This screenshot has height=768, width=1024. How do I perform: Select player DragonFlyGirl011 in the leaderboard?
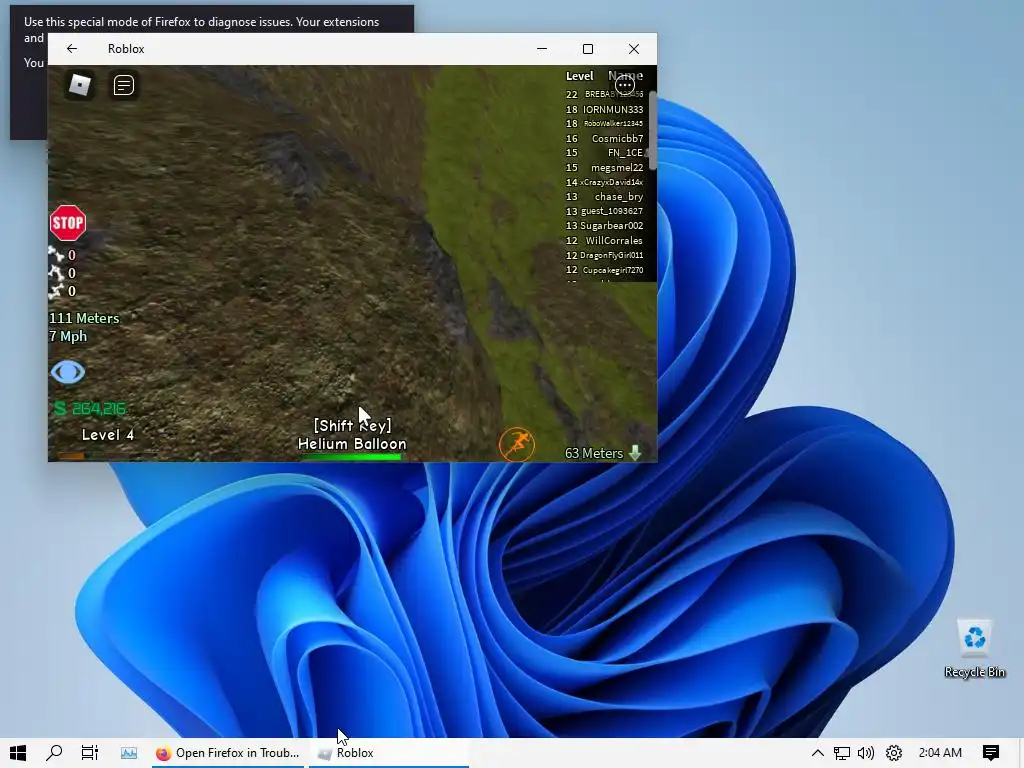604,255
